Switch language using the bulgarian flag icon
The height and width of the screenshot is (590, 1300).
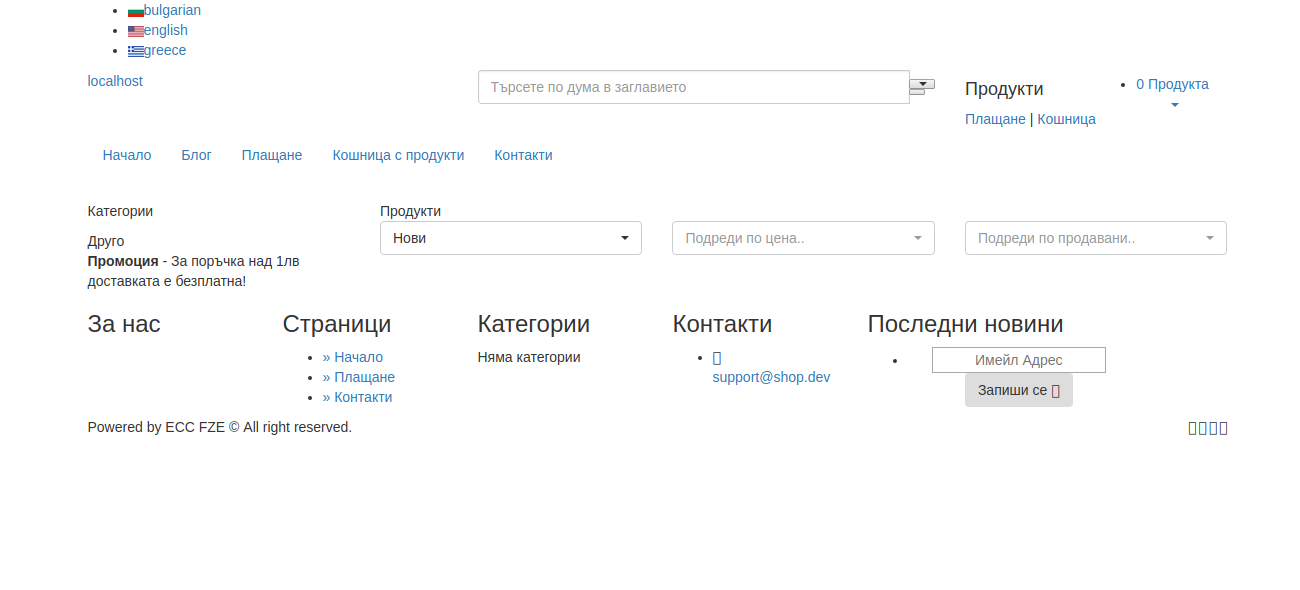(136, 10)
